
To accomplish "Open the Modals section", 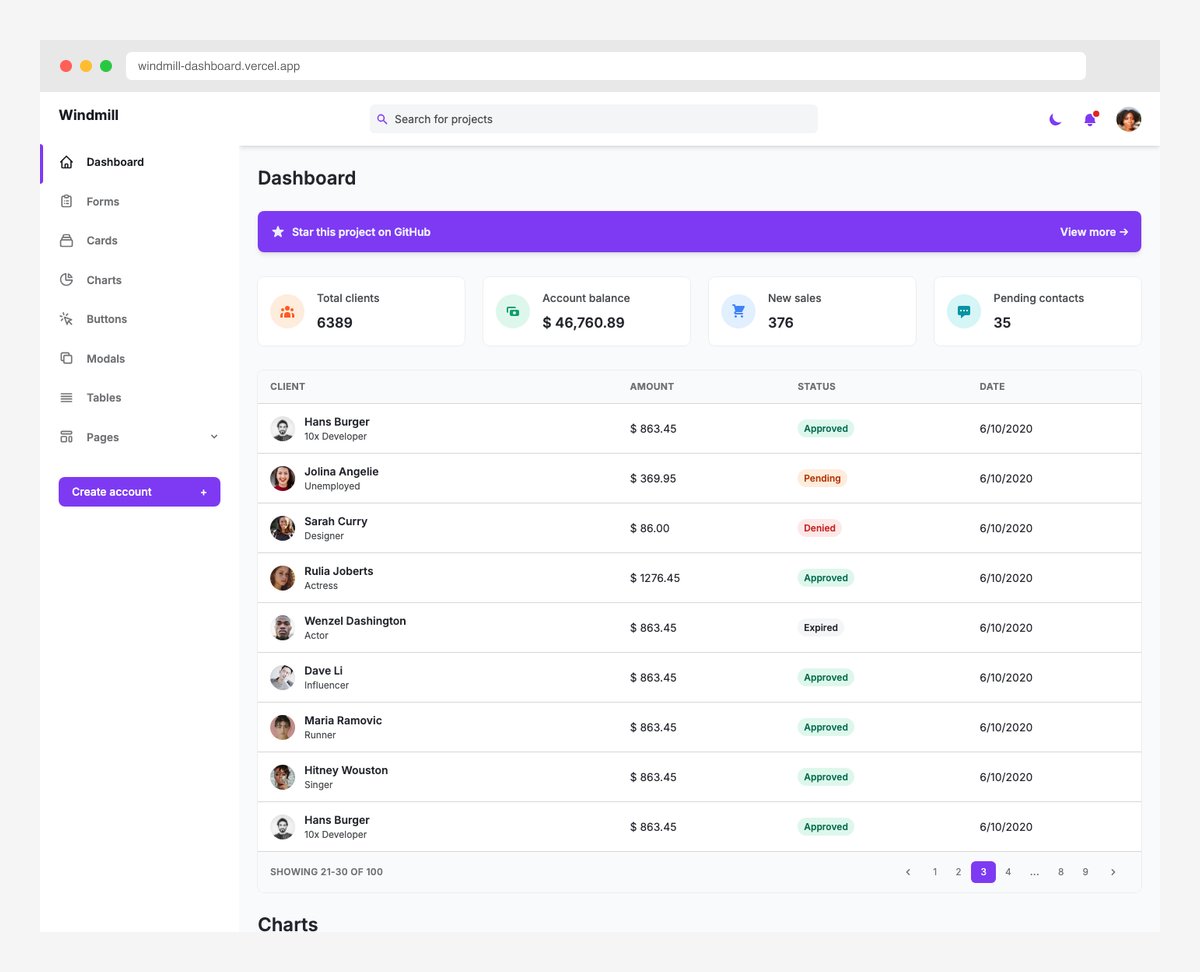I will [x=104, y=358].
